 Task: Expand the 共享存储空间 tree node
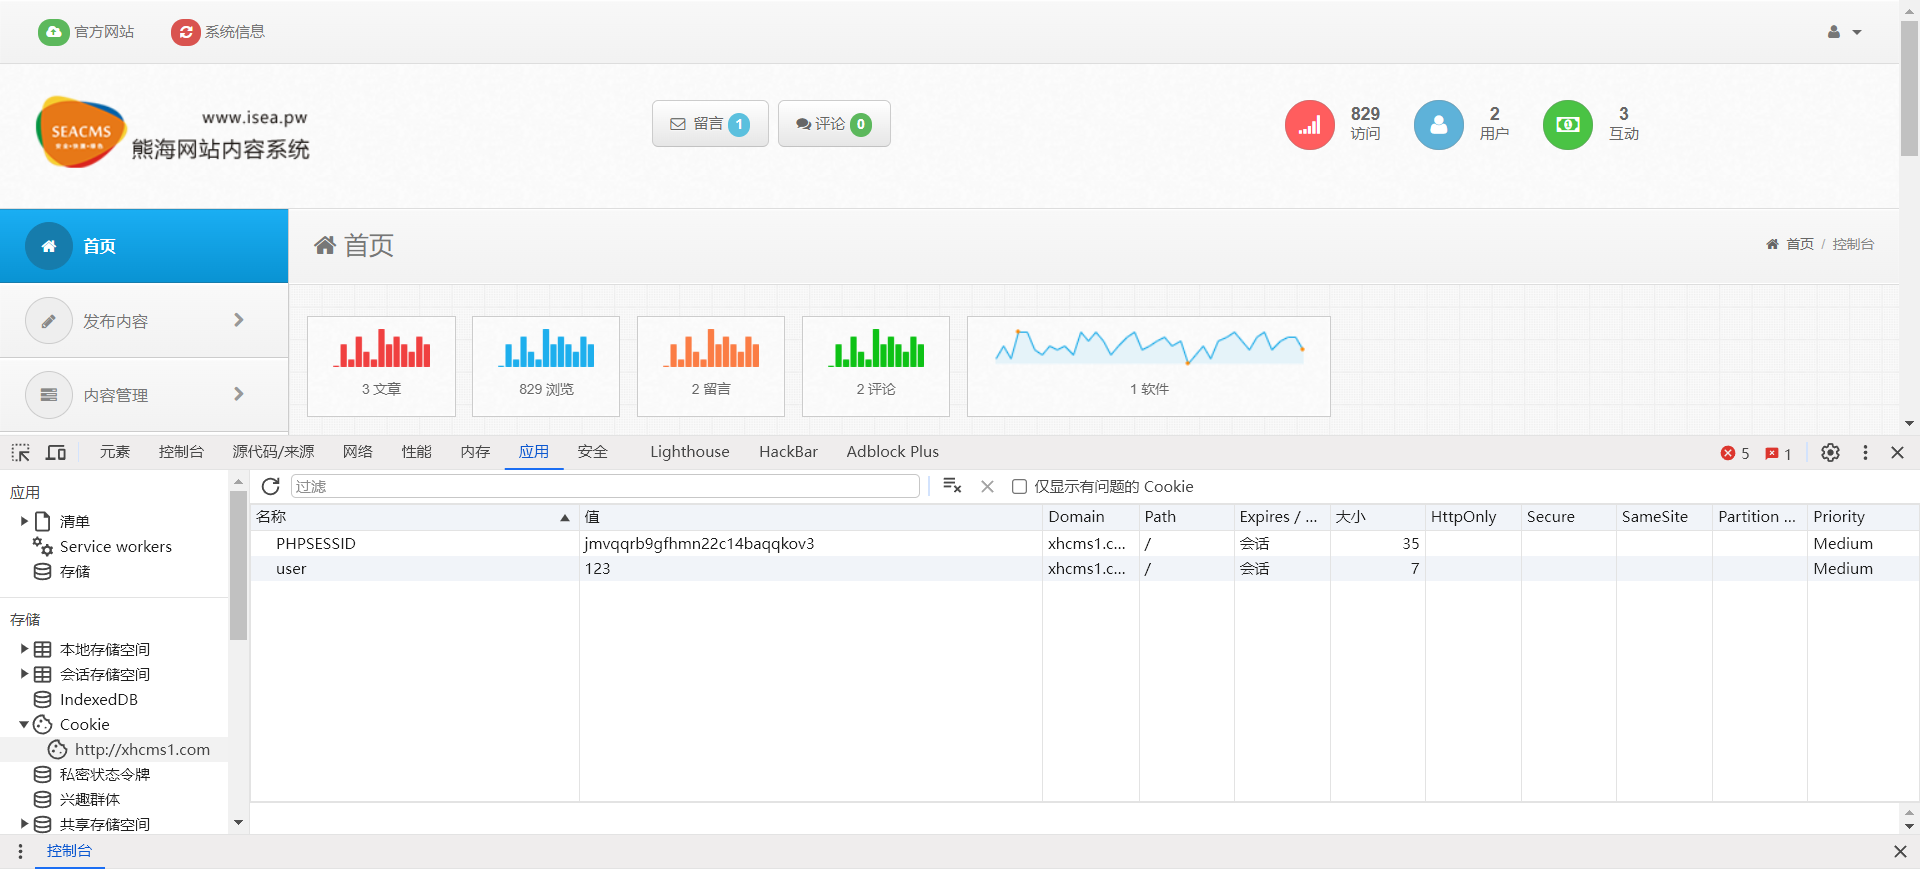24,824
